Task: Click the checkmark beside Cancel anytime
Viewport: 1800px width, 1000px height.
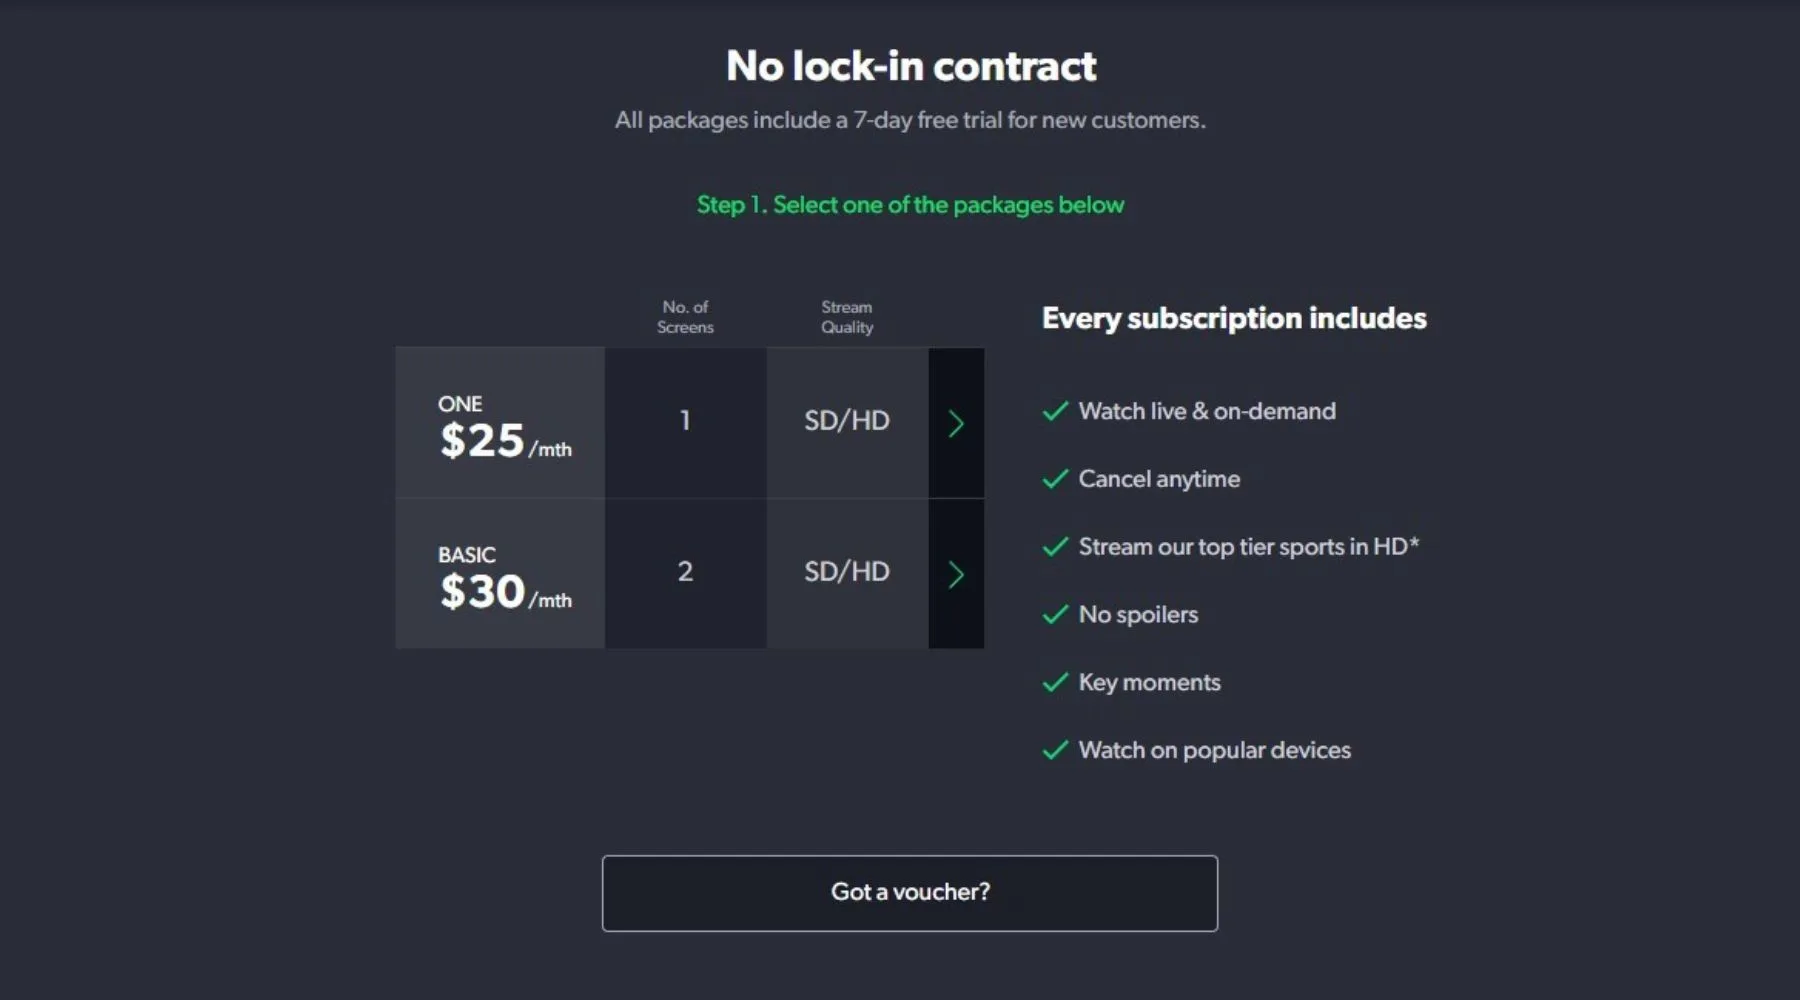Action: 1055,480
